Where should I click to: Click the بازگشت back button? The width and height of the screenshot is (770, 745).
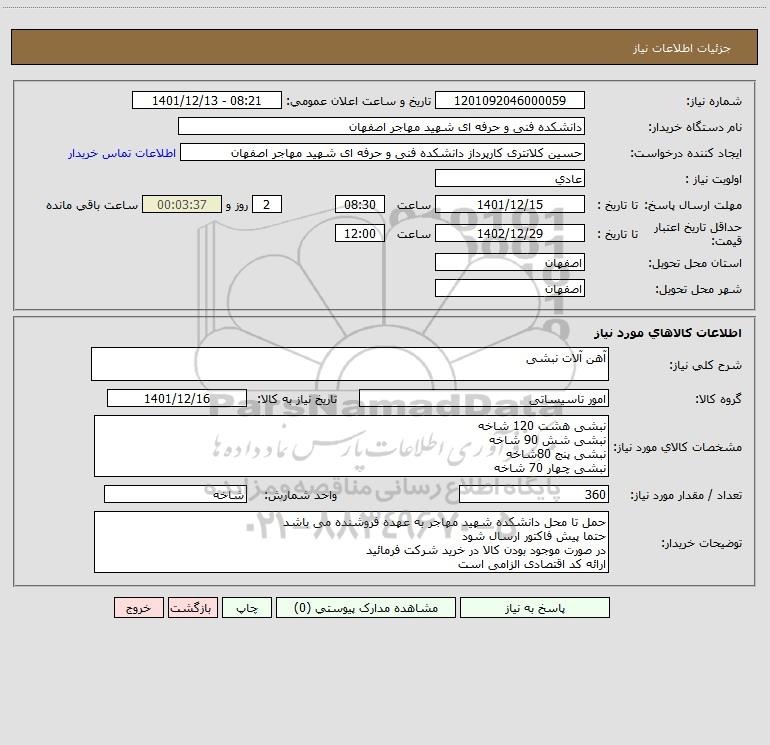click(x=192, y=607)
